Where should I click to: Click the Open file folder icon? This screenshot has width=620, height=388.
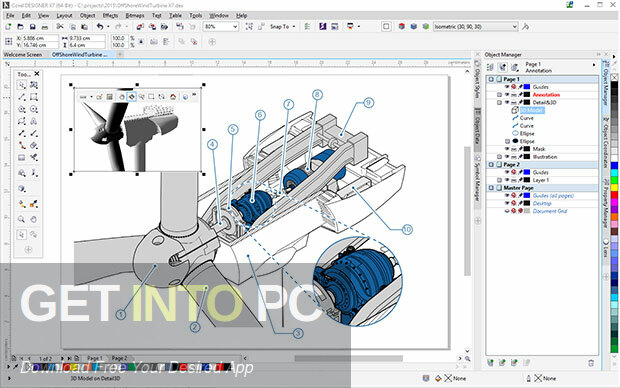coord(21,26)
